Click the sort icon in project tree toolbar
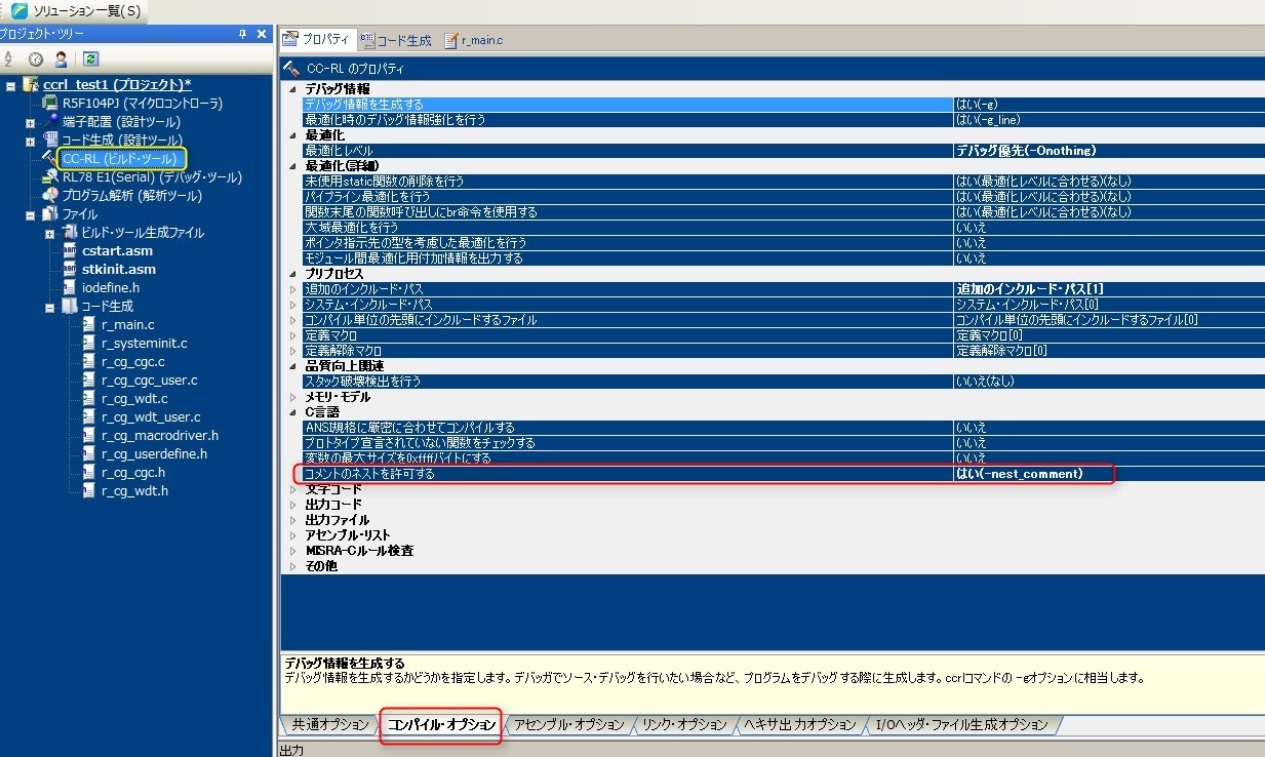 (9, 59)
